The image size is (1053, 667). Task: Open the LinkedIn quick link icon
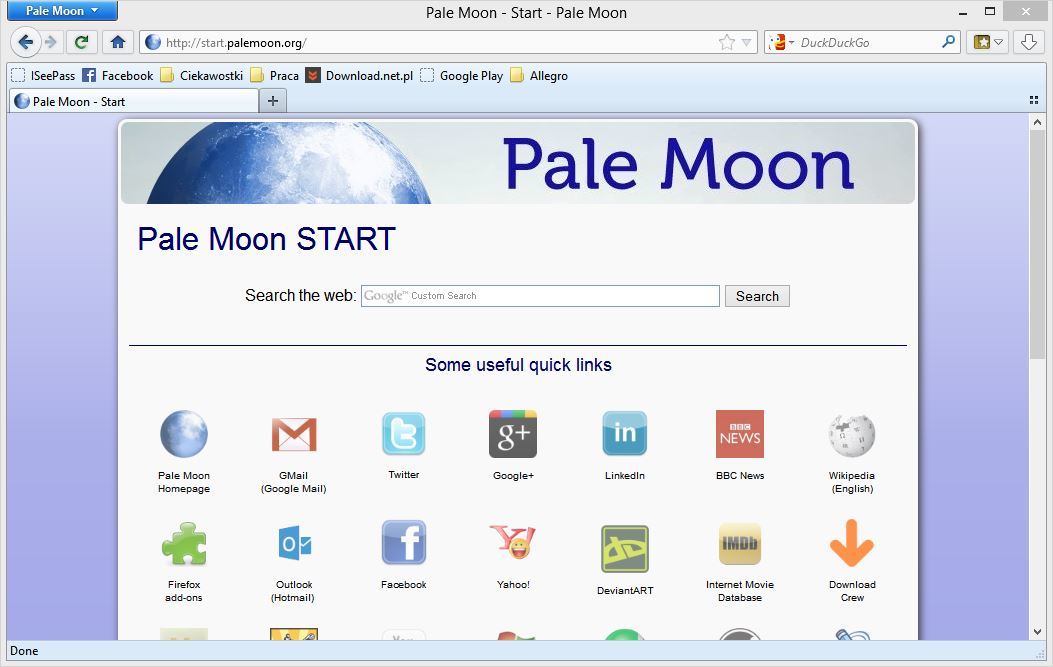coord(625,434)
